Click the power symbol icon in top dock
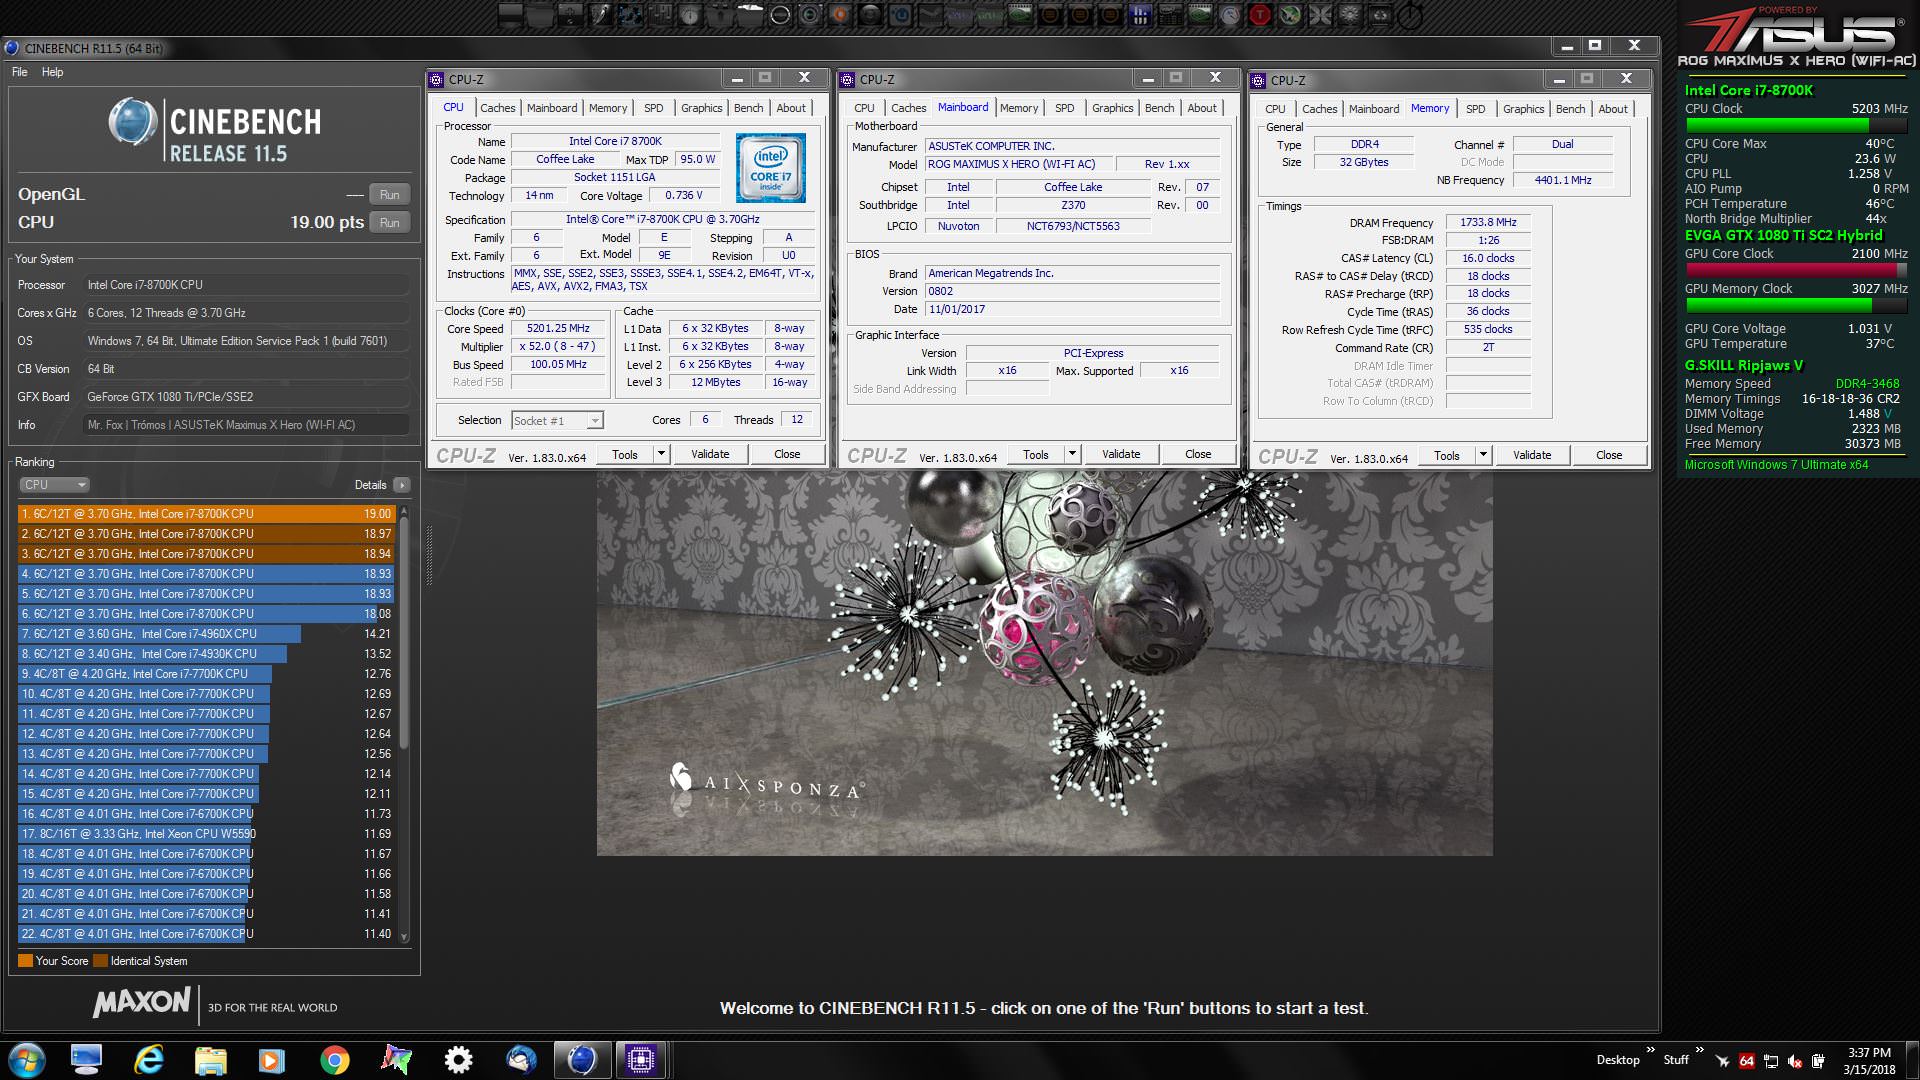 click(1409, 15)
